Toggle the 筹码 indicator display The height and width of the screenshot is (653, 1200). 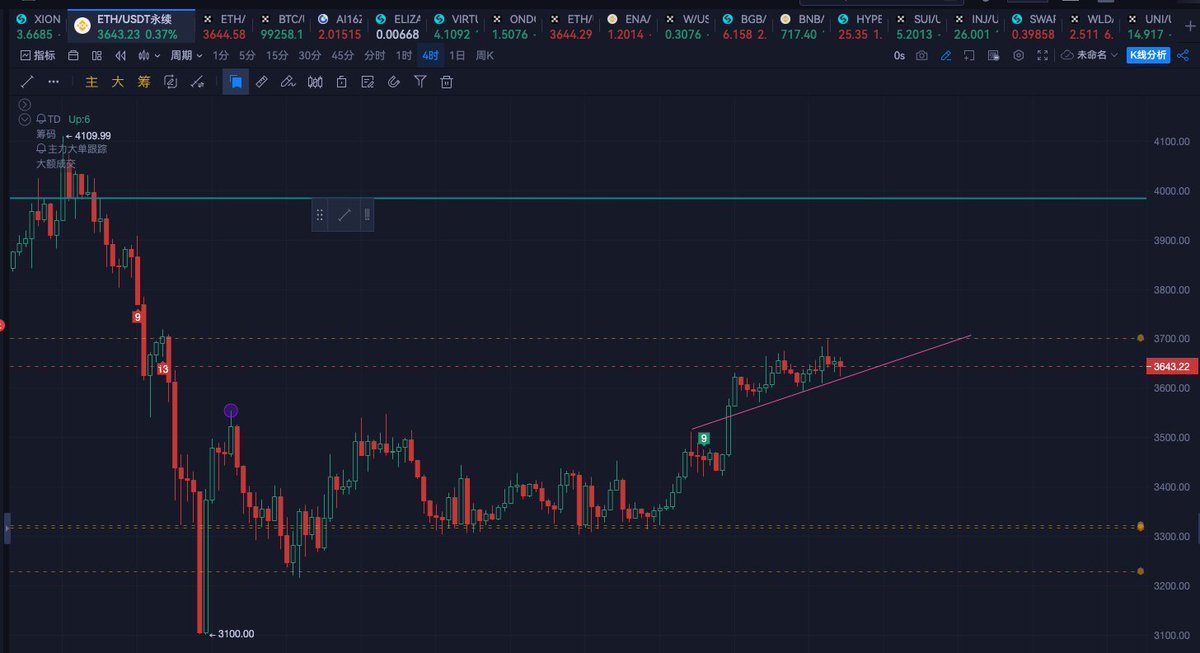pos(142,81)
